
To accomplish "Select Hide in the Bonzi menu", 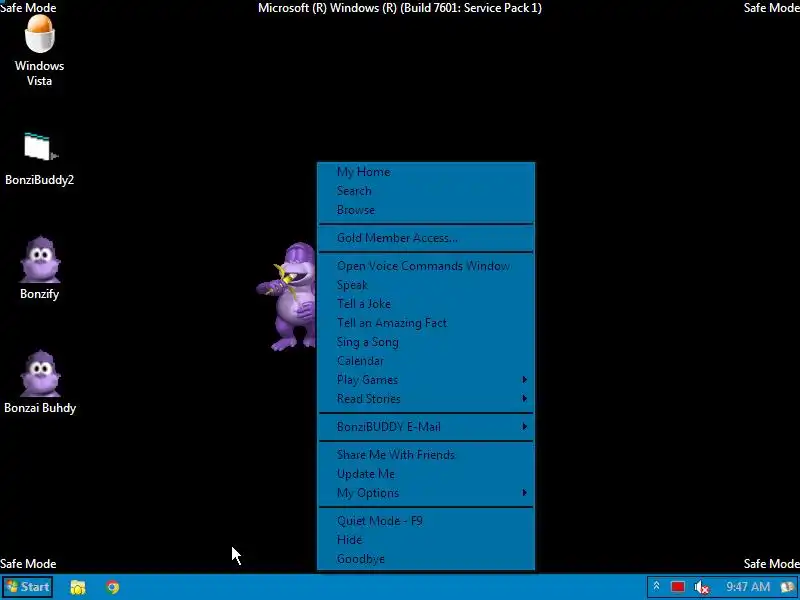I will (426, 540).
